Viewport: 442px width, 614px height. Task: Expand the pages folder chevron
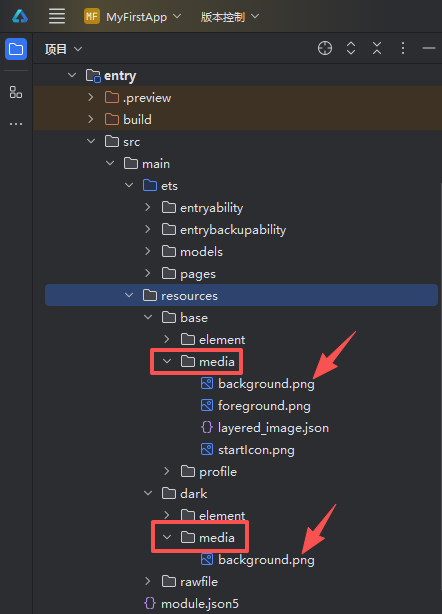click(x=148, y=273)
